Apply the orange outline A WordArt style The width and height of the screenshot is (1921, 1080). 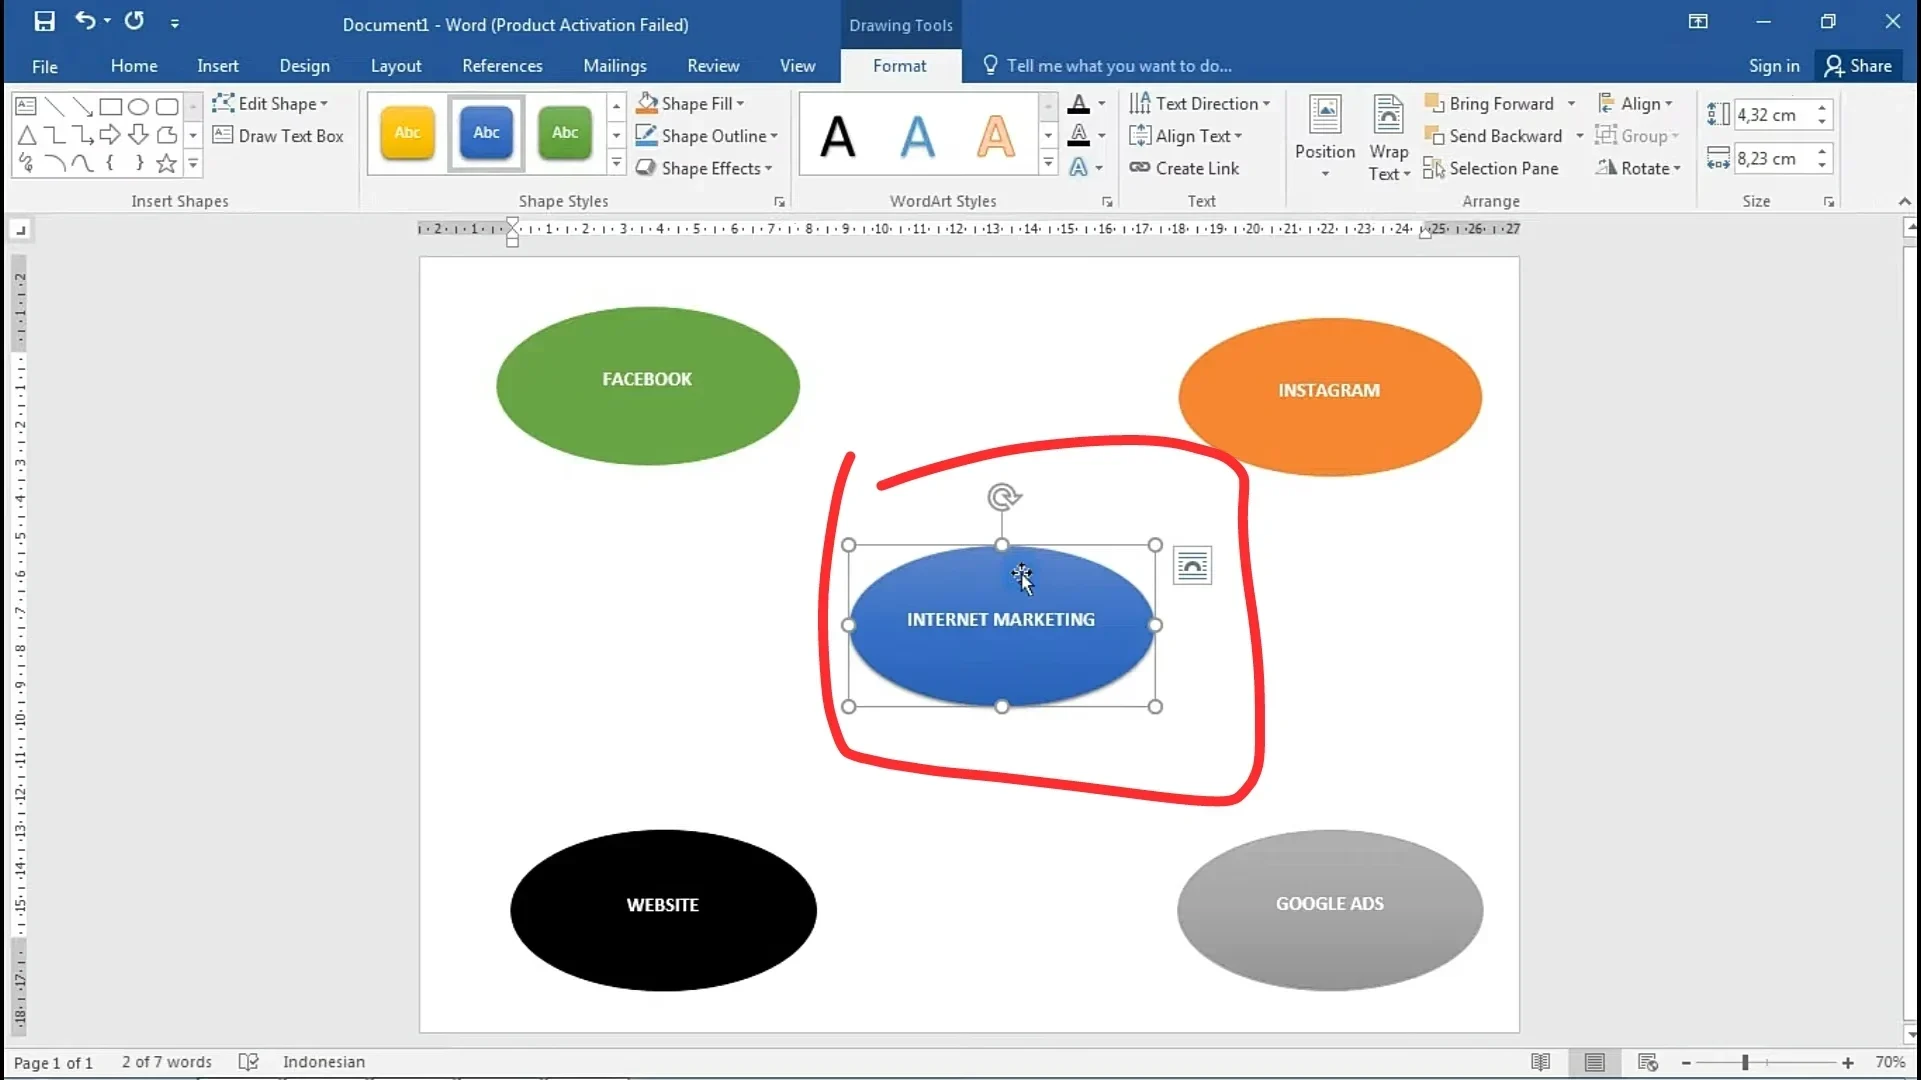coord(996,136)
